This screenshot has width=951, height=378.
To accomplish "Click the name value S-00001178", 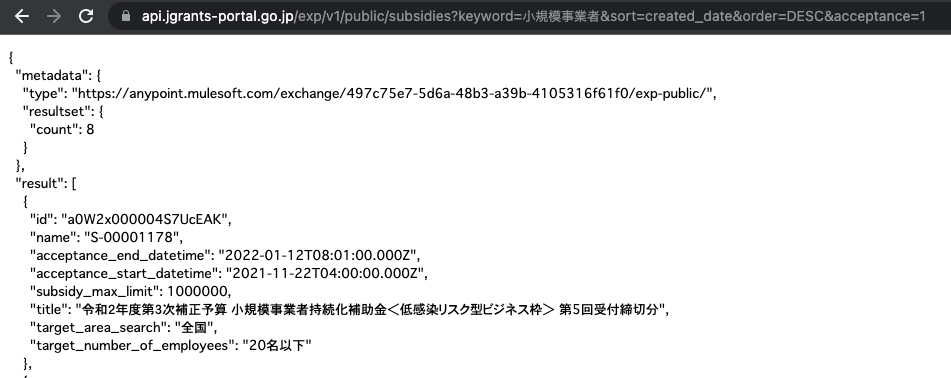I will (x=133, y=238).
